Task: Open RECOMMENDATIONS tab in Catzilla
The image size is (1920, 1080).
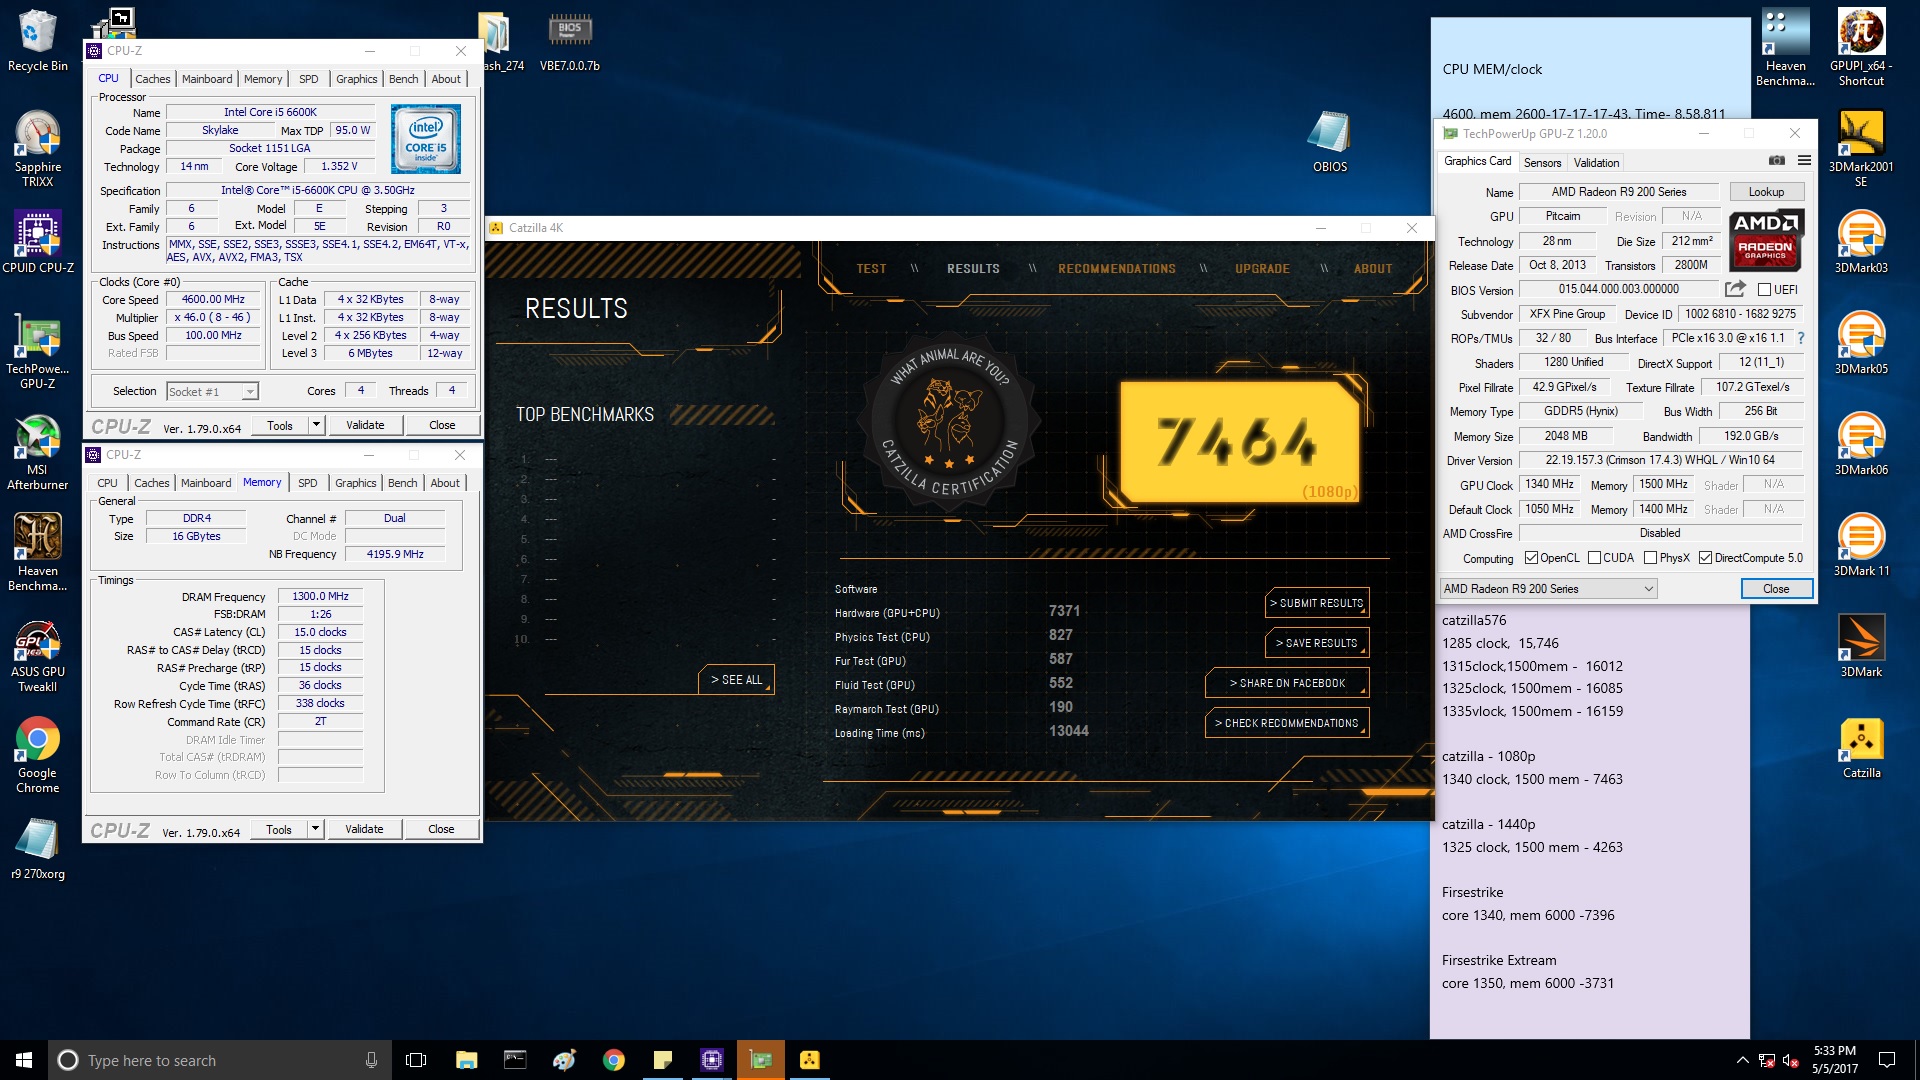Action: (1117, 269)
